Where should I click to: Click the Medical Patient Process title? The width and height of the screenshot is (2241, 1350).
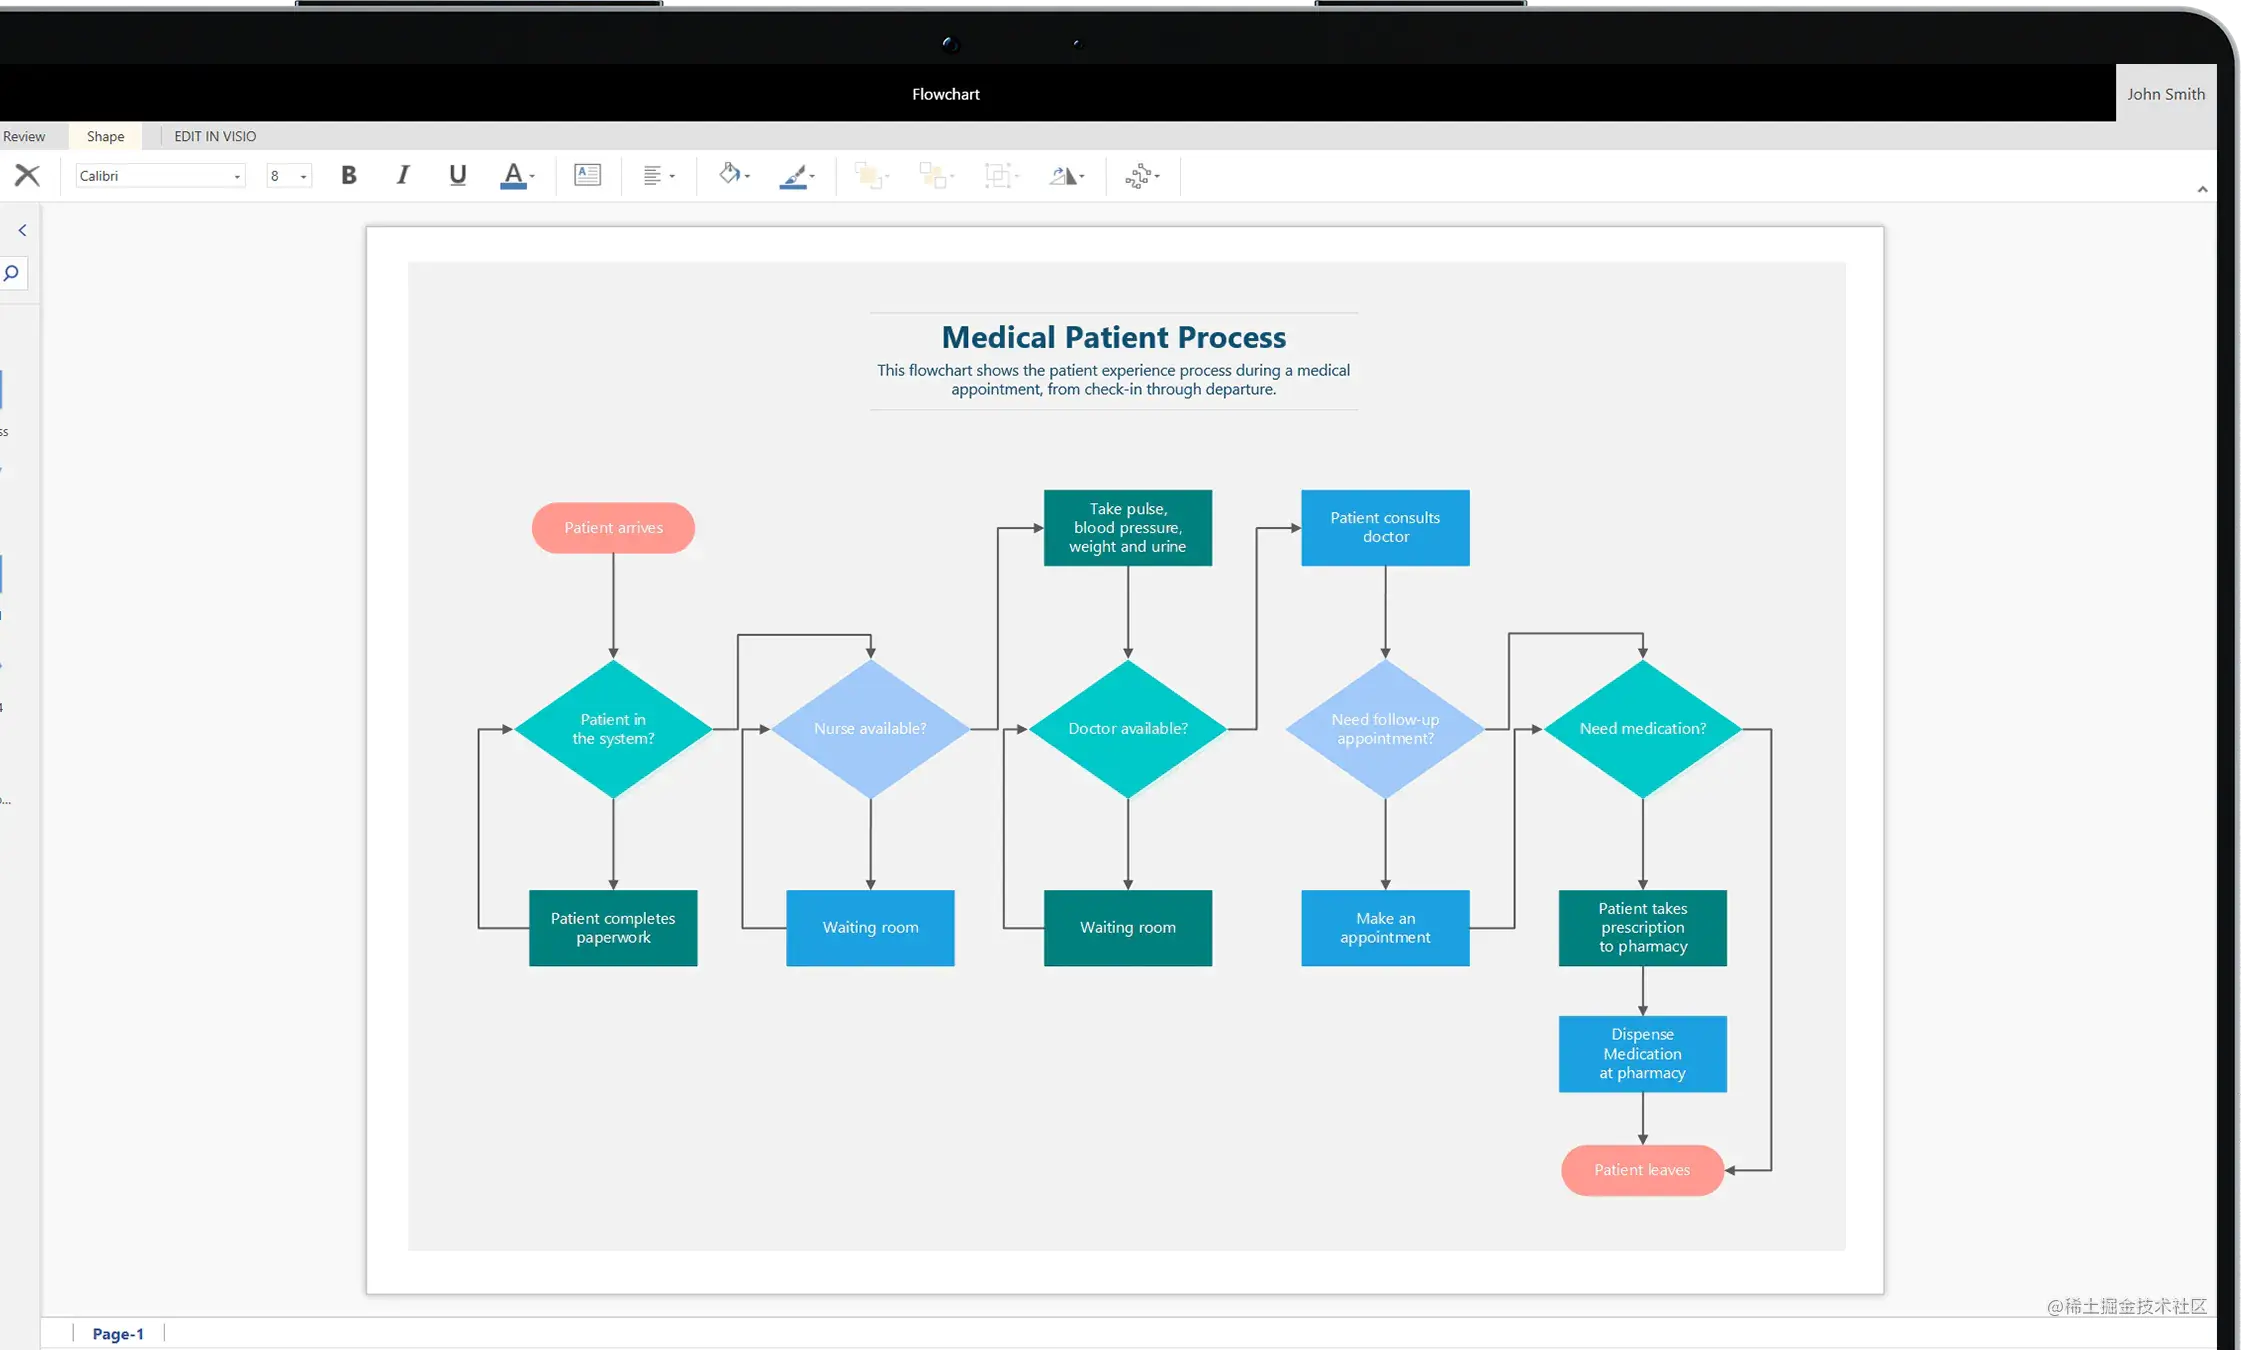pyautogui.click(x=1113, y=337)
